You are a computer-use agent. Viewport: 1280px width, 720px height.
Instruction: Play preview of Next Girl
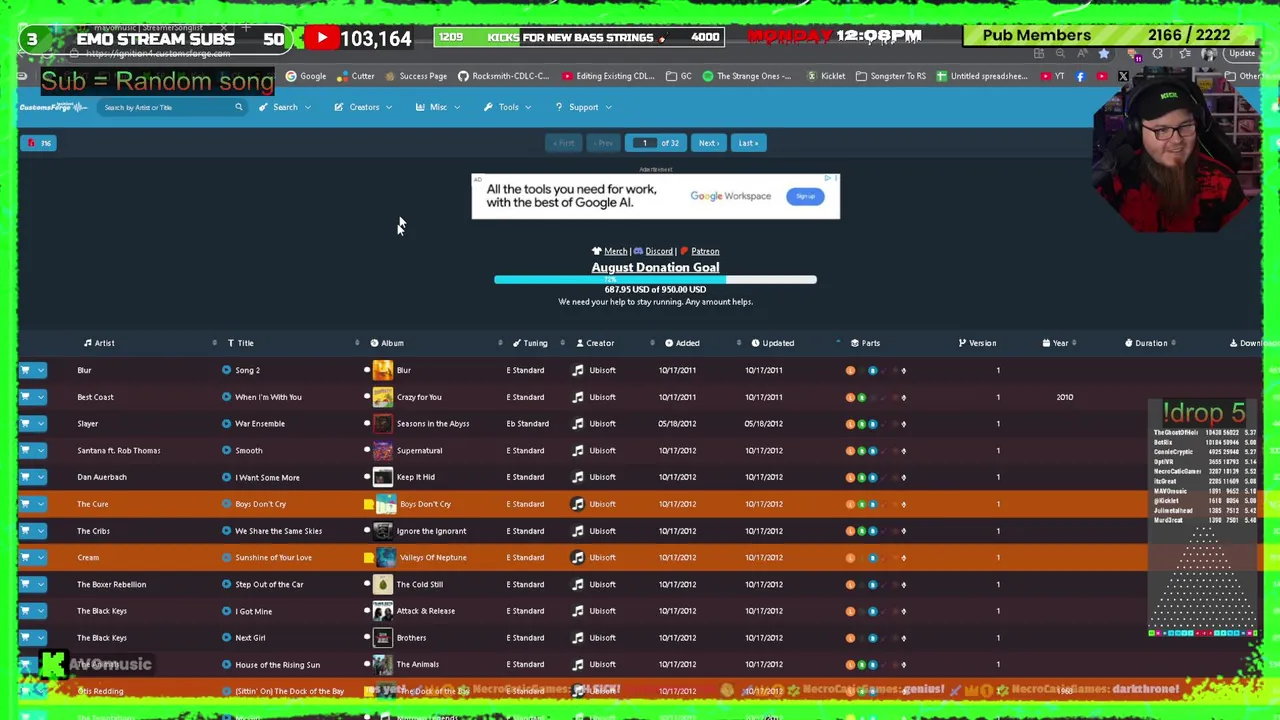[227, 638]
